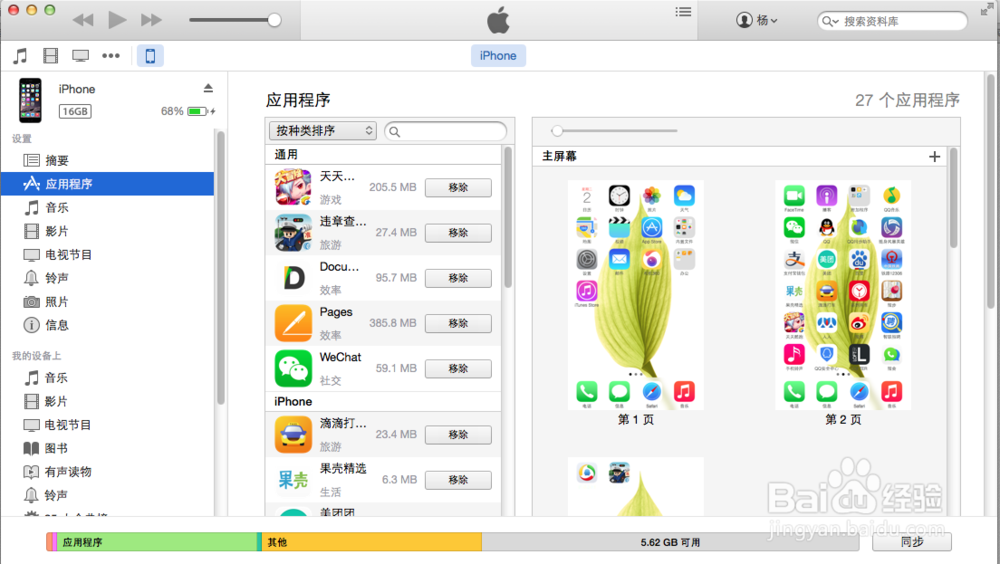Image resolution: width=1000 pixels, height=564 pixels.
Task: Click the 27 个应用程序 count text
Action: [907, 100]
